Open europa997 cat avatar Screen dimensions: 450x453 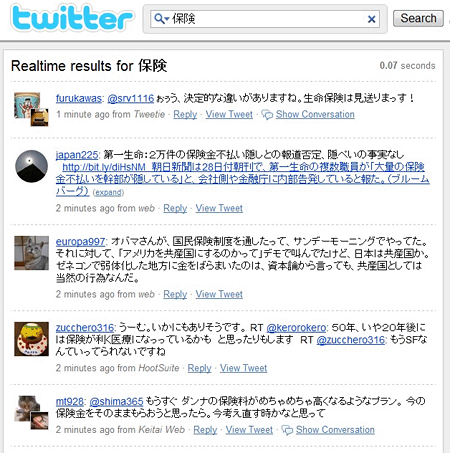(32, 253)
